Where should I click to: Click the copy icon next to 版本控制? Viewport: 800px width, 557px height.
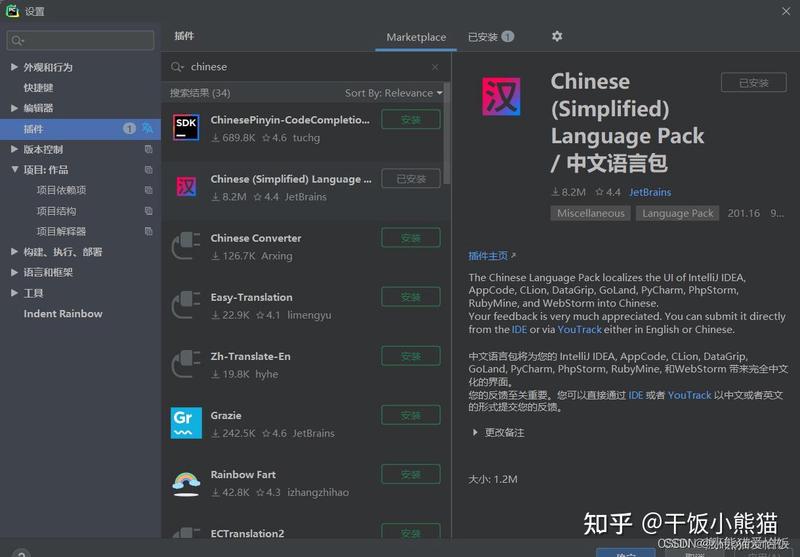148,149
